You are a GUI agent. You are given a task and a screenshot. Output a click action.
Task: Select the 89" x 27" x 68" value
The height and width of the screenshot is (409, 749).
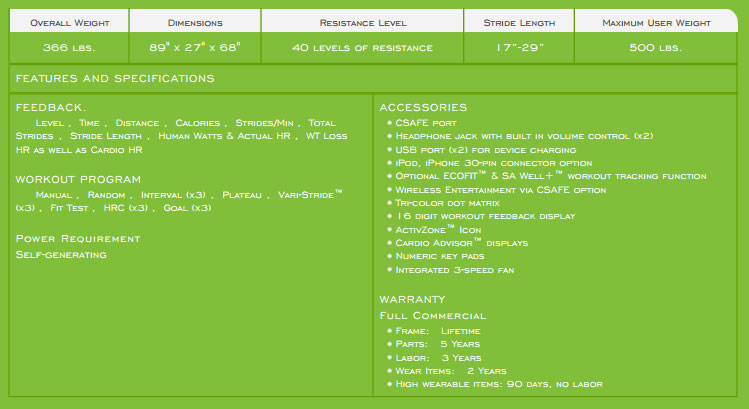click(x=195, y=47)
